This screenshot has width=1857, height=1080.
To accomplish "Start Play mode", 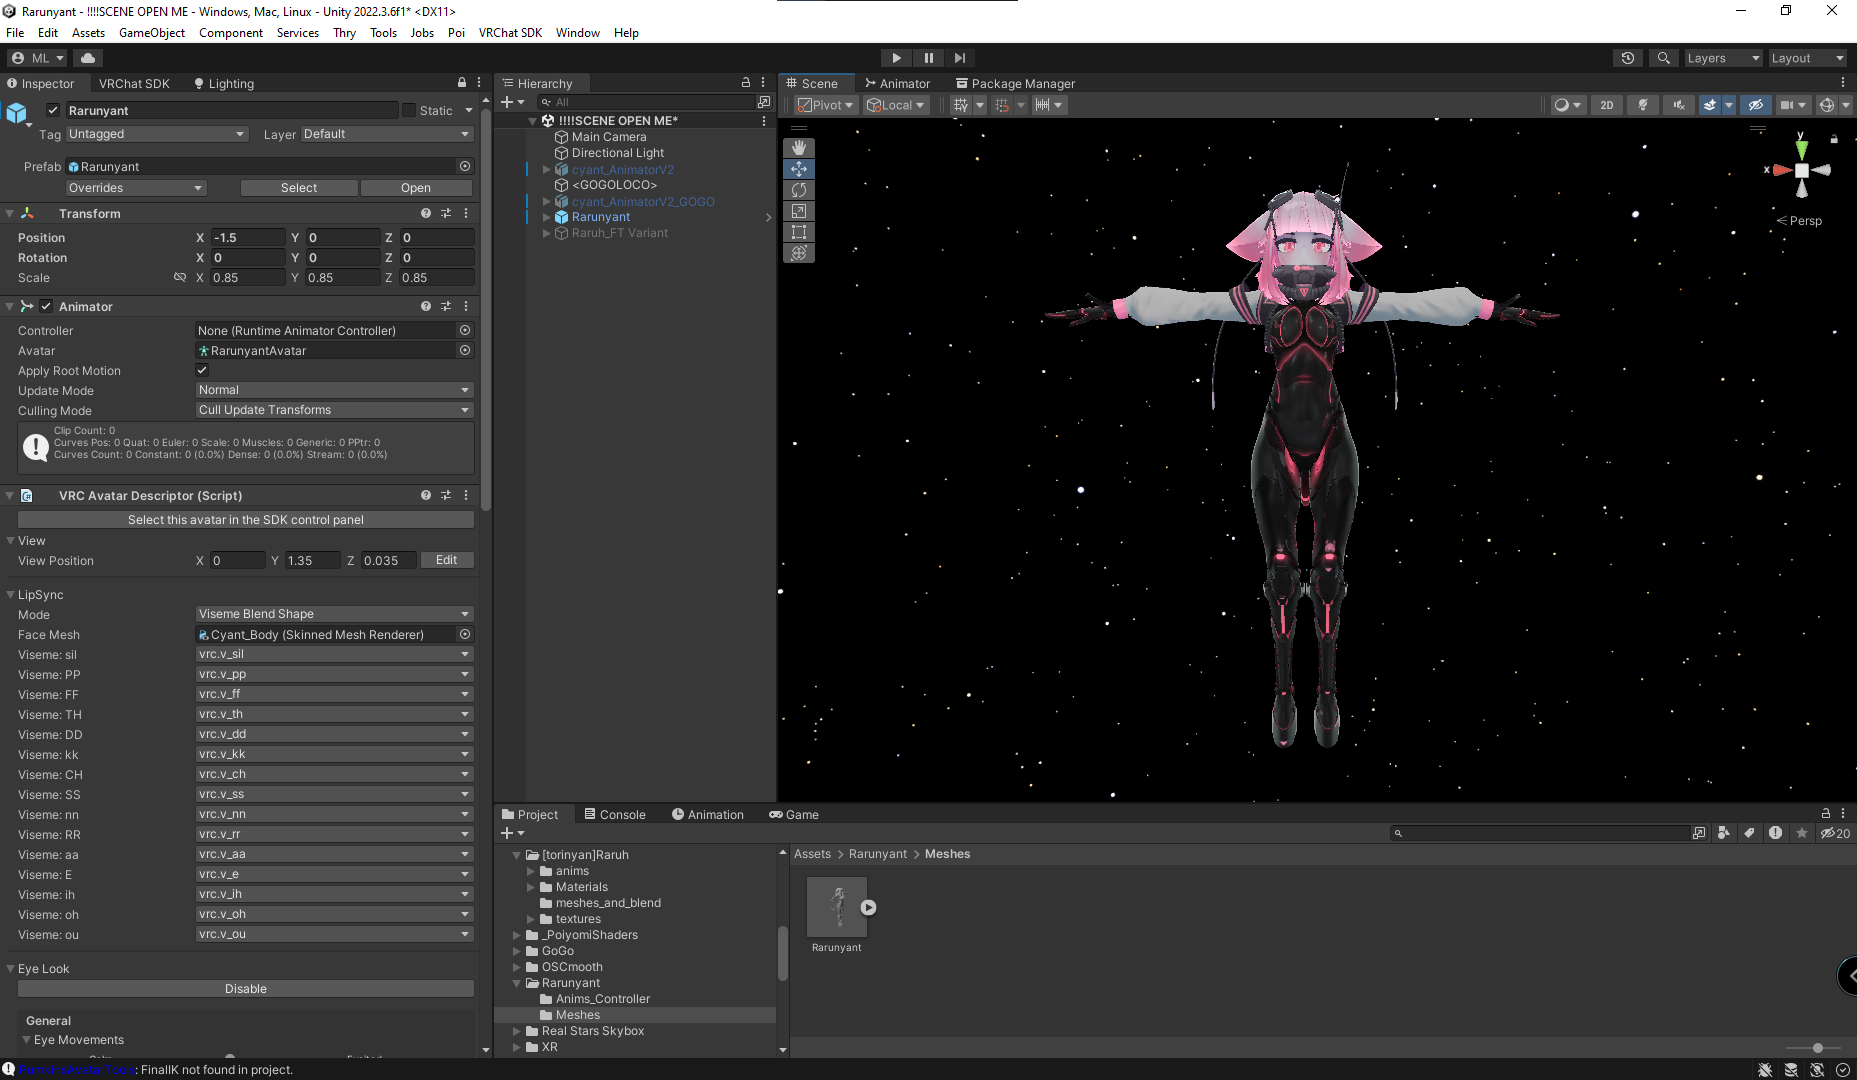I will tap(896, 58).
